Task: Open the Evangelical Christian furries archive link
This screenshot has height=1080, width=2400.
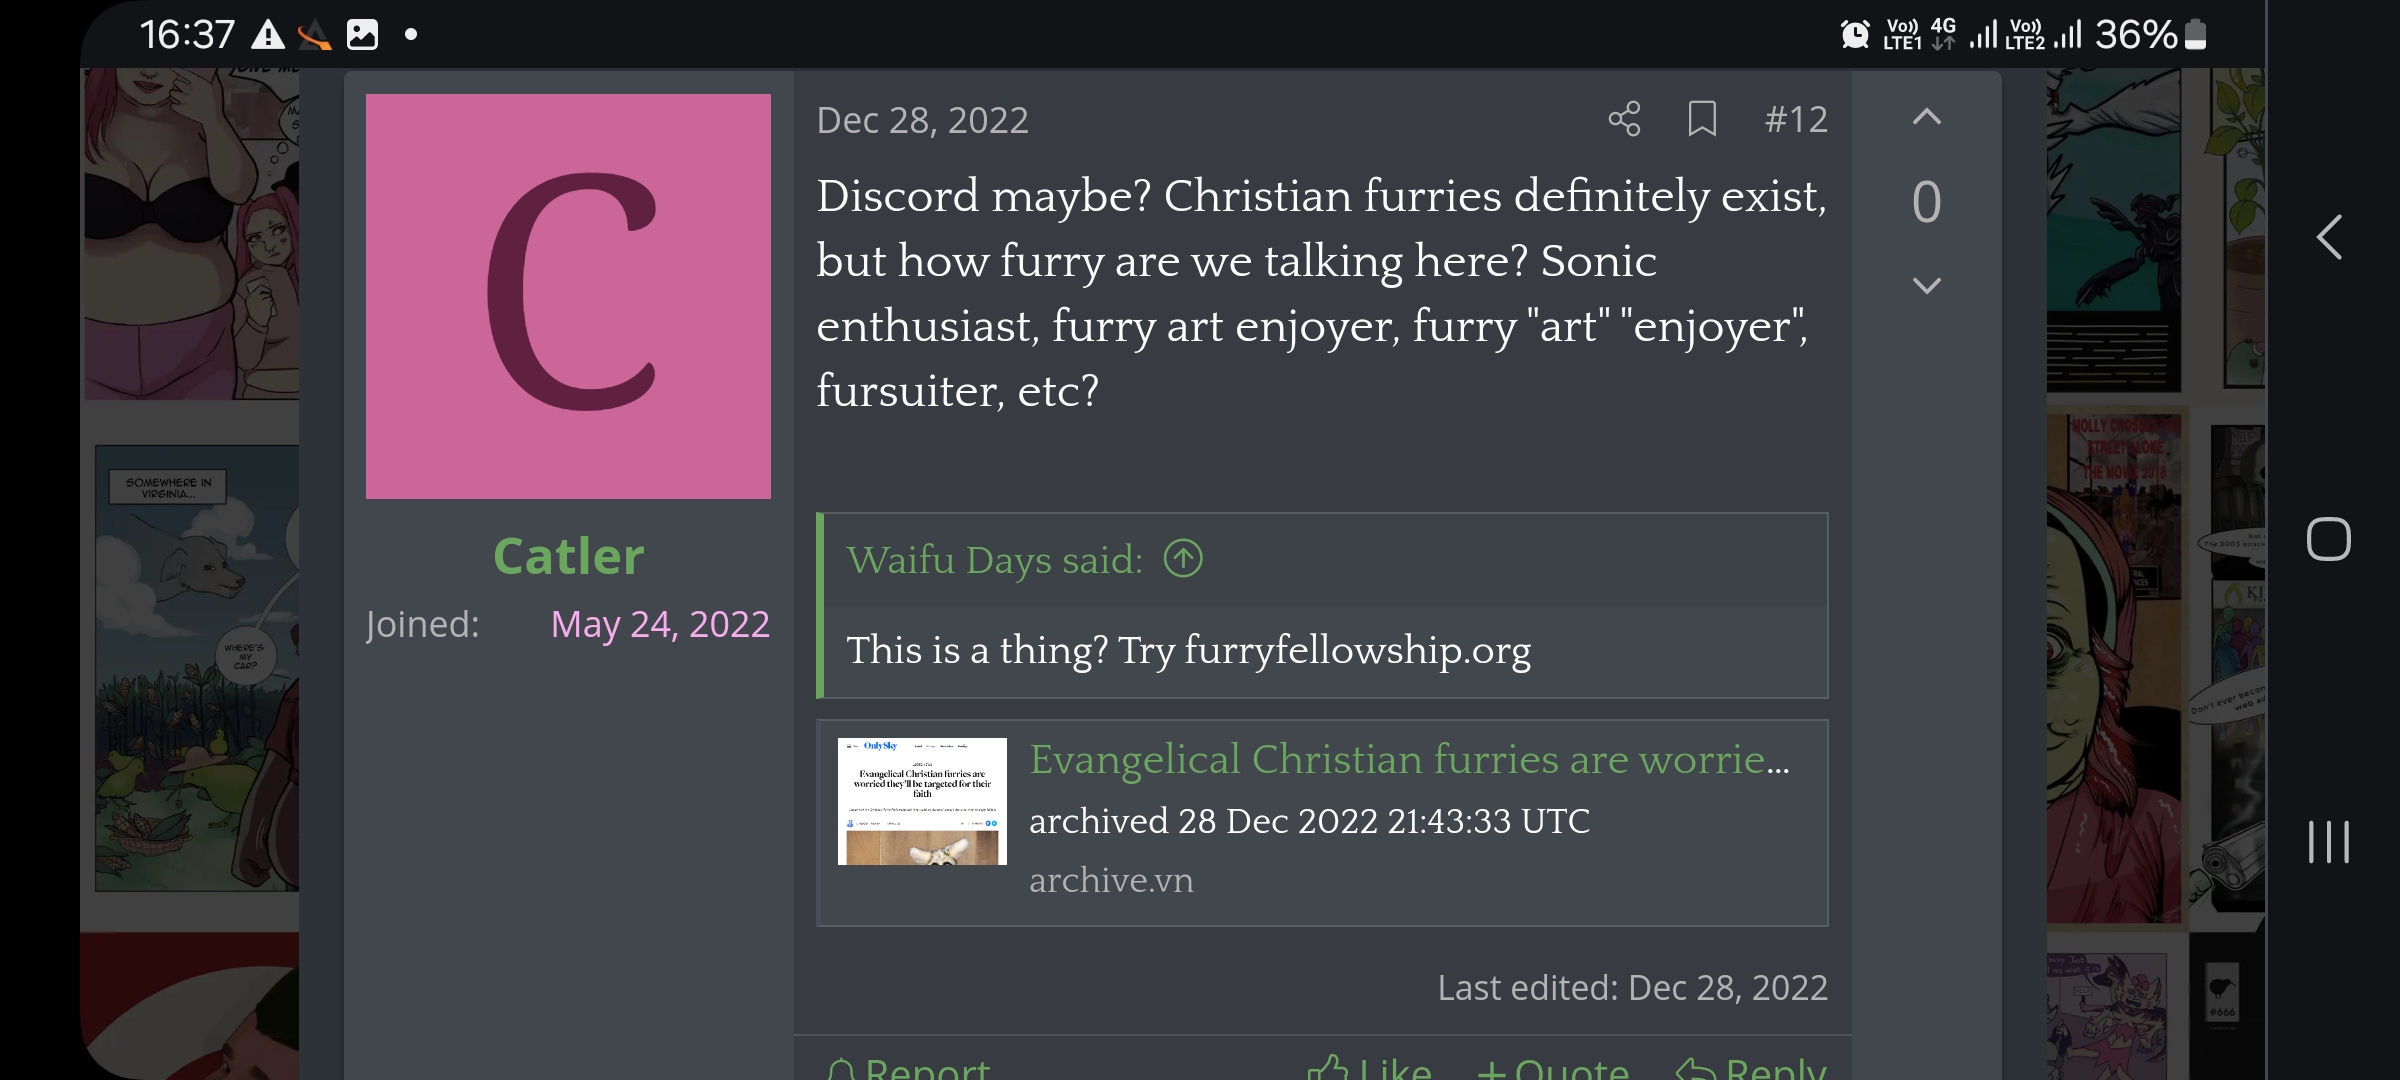Action: (1410, 760)
